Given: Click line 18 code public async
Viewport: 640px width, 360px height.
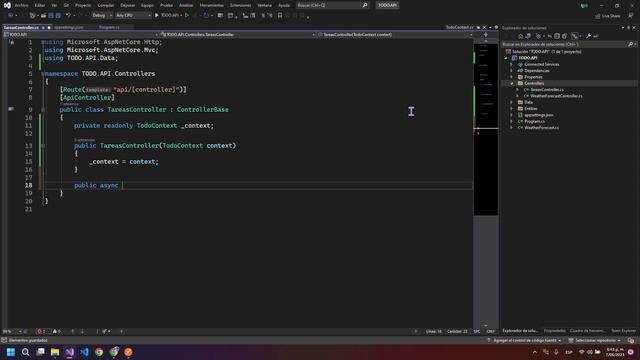Looking at the screenshot, I should click(x=96, y=185).
